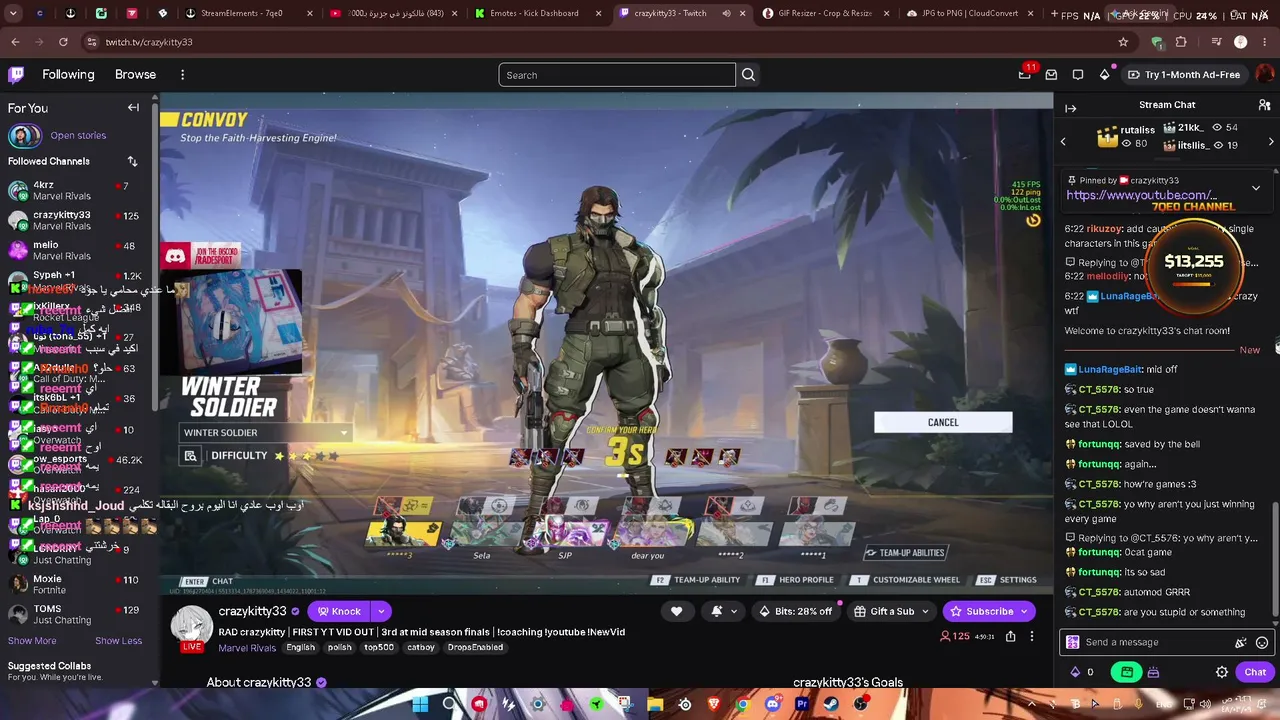Viewport: 1280px width, 720px height.
Task: Bookmark this page with the star
Action: click(1123, 42)
